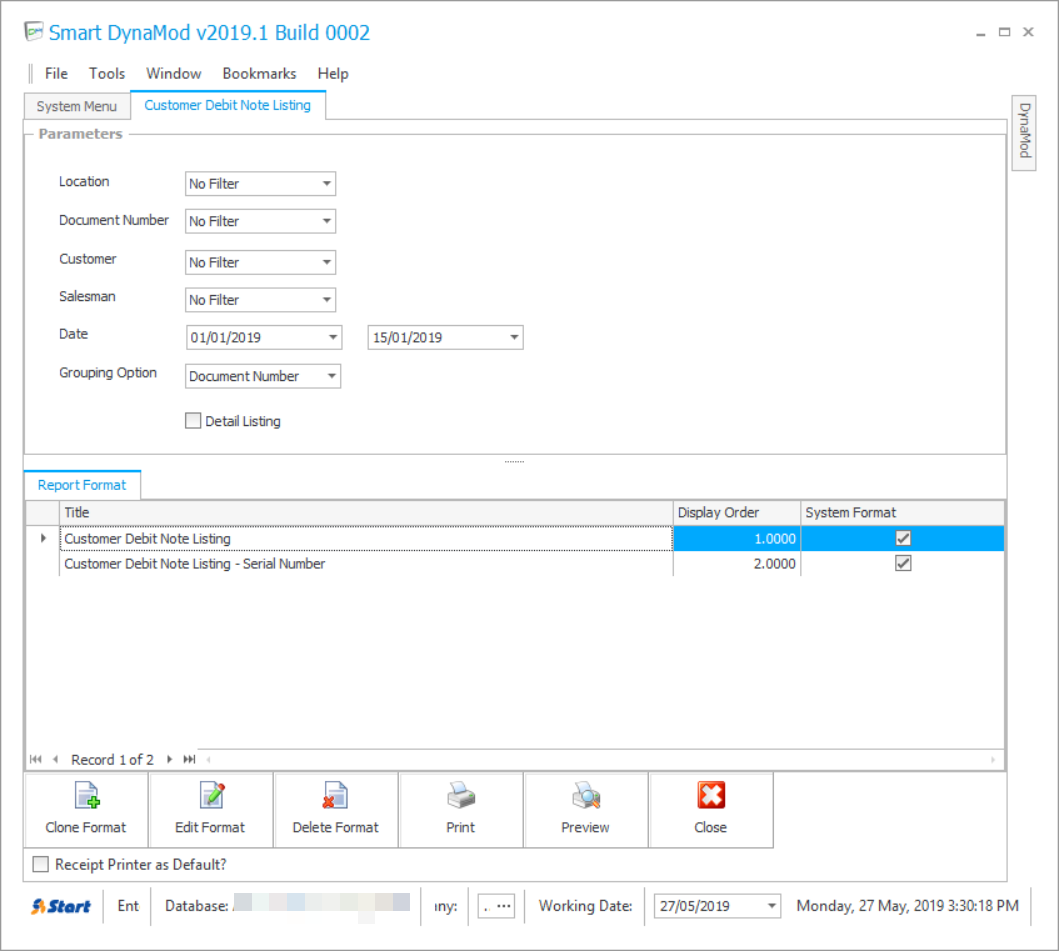The image size is (1059, 951).
Task: Click the horizontal scrollbar of report grid
Action: point(601,760)
